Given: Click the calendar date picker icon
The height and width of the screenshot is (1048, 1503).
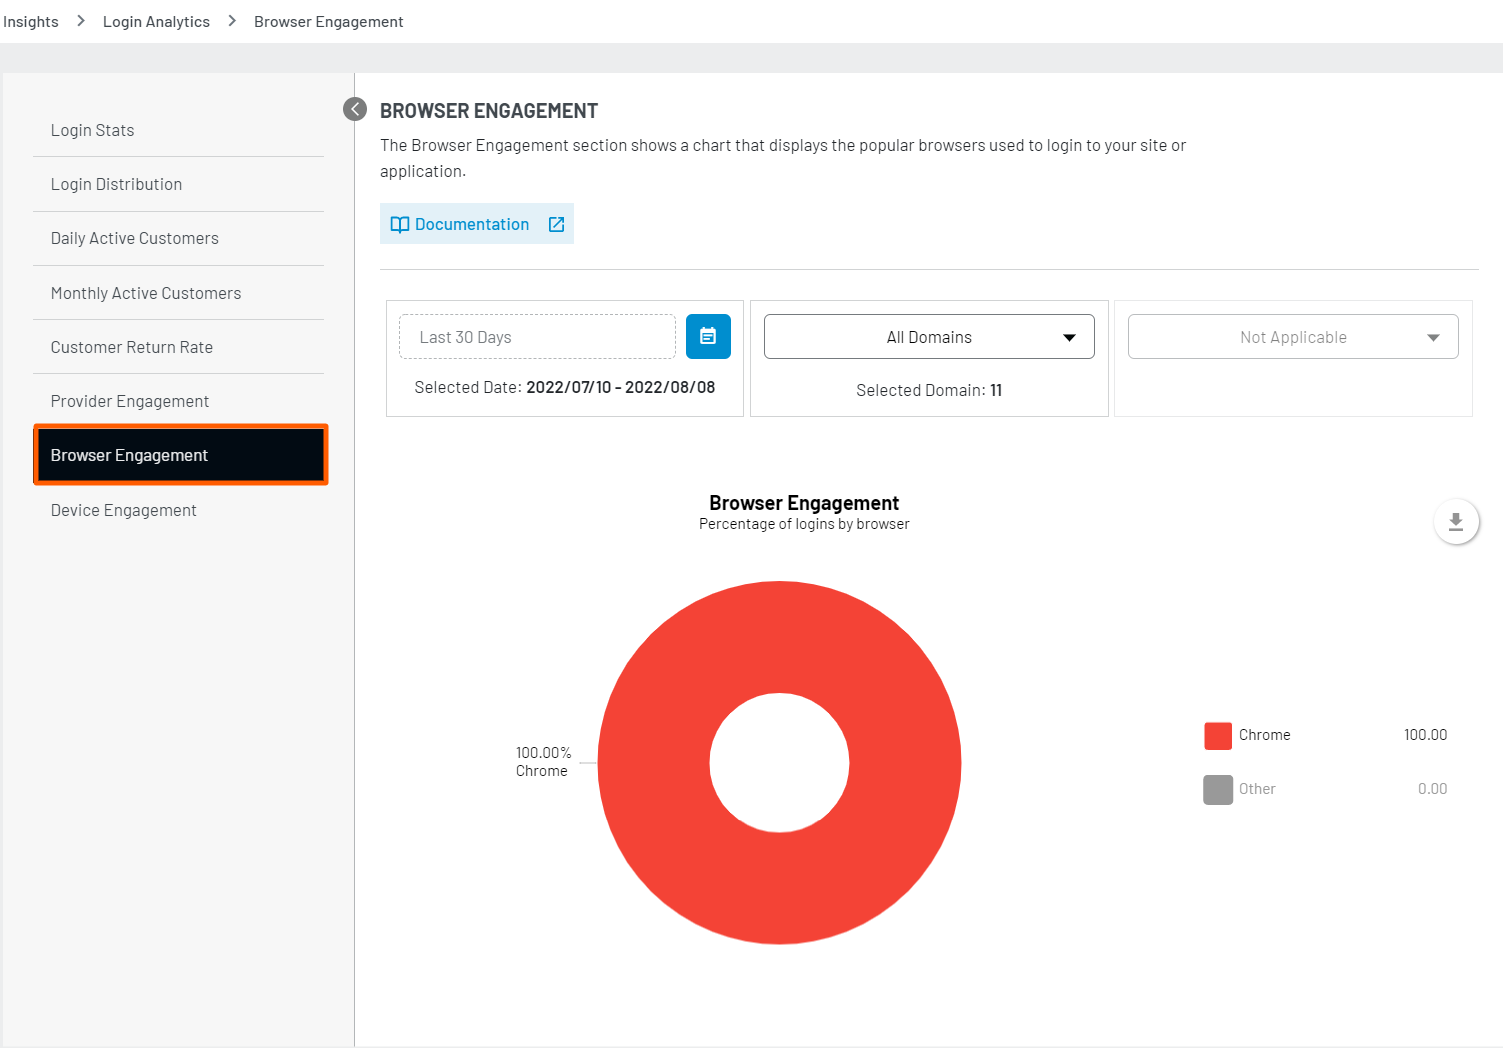Looking at the screenshot, I should pos(708,337).
